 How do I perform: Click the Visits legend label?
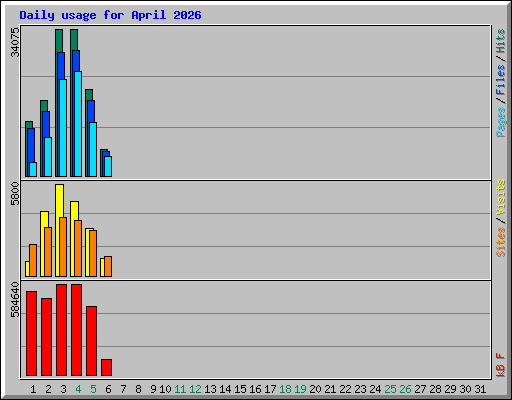[500, 197]
